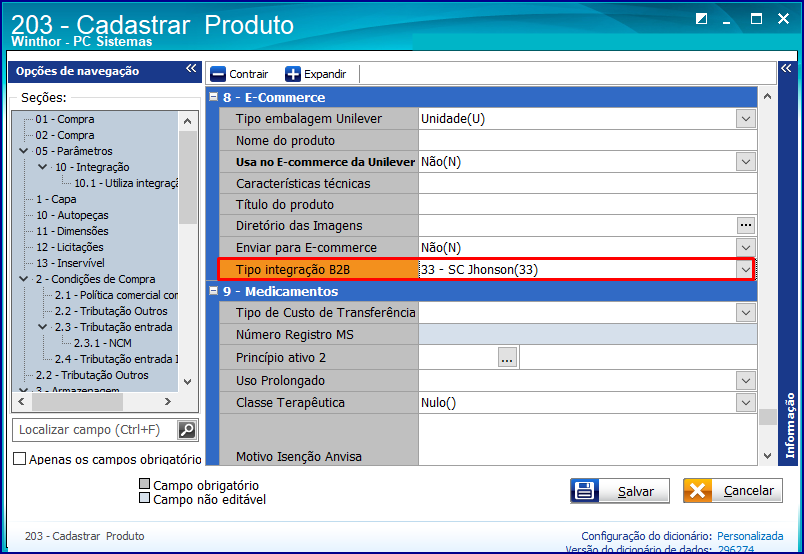Image resolution: width=804 pixels, height=554 pixels.
Task: Collapse 2 - Condições de Compra node
Action: (x=24, y=279)
